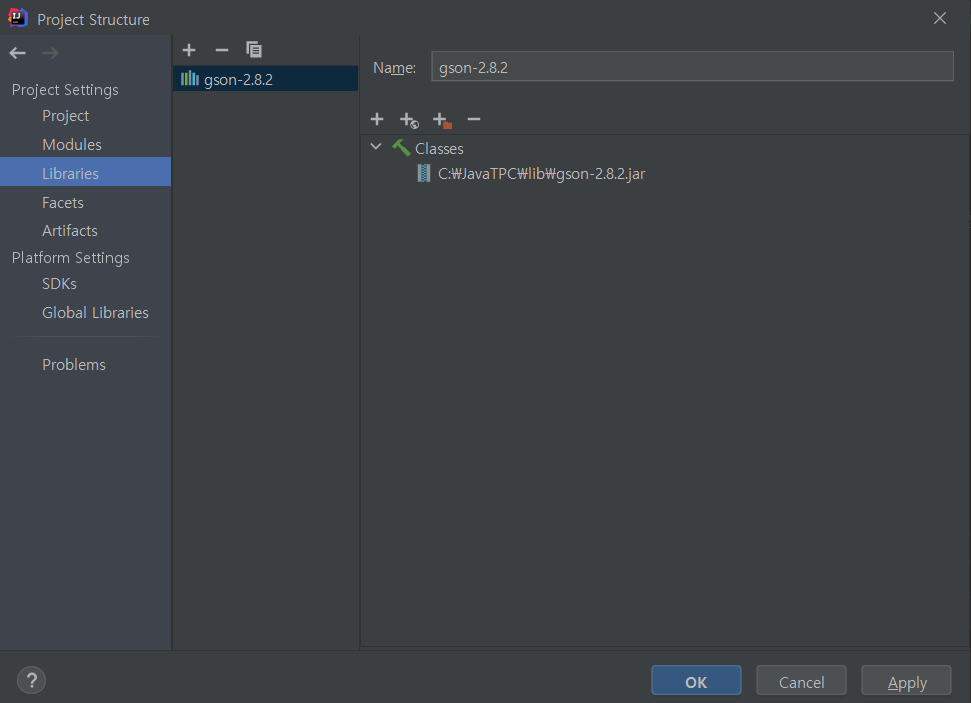The height and width of the screenshot is (703, 971).
Task: Confirm with the OK button
Action: pyautogui.click(x=696, y=681)
